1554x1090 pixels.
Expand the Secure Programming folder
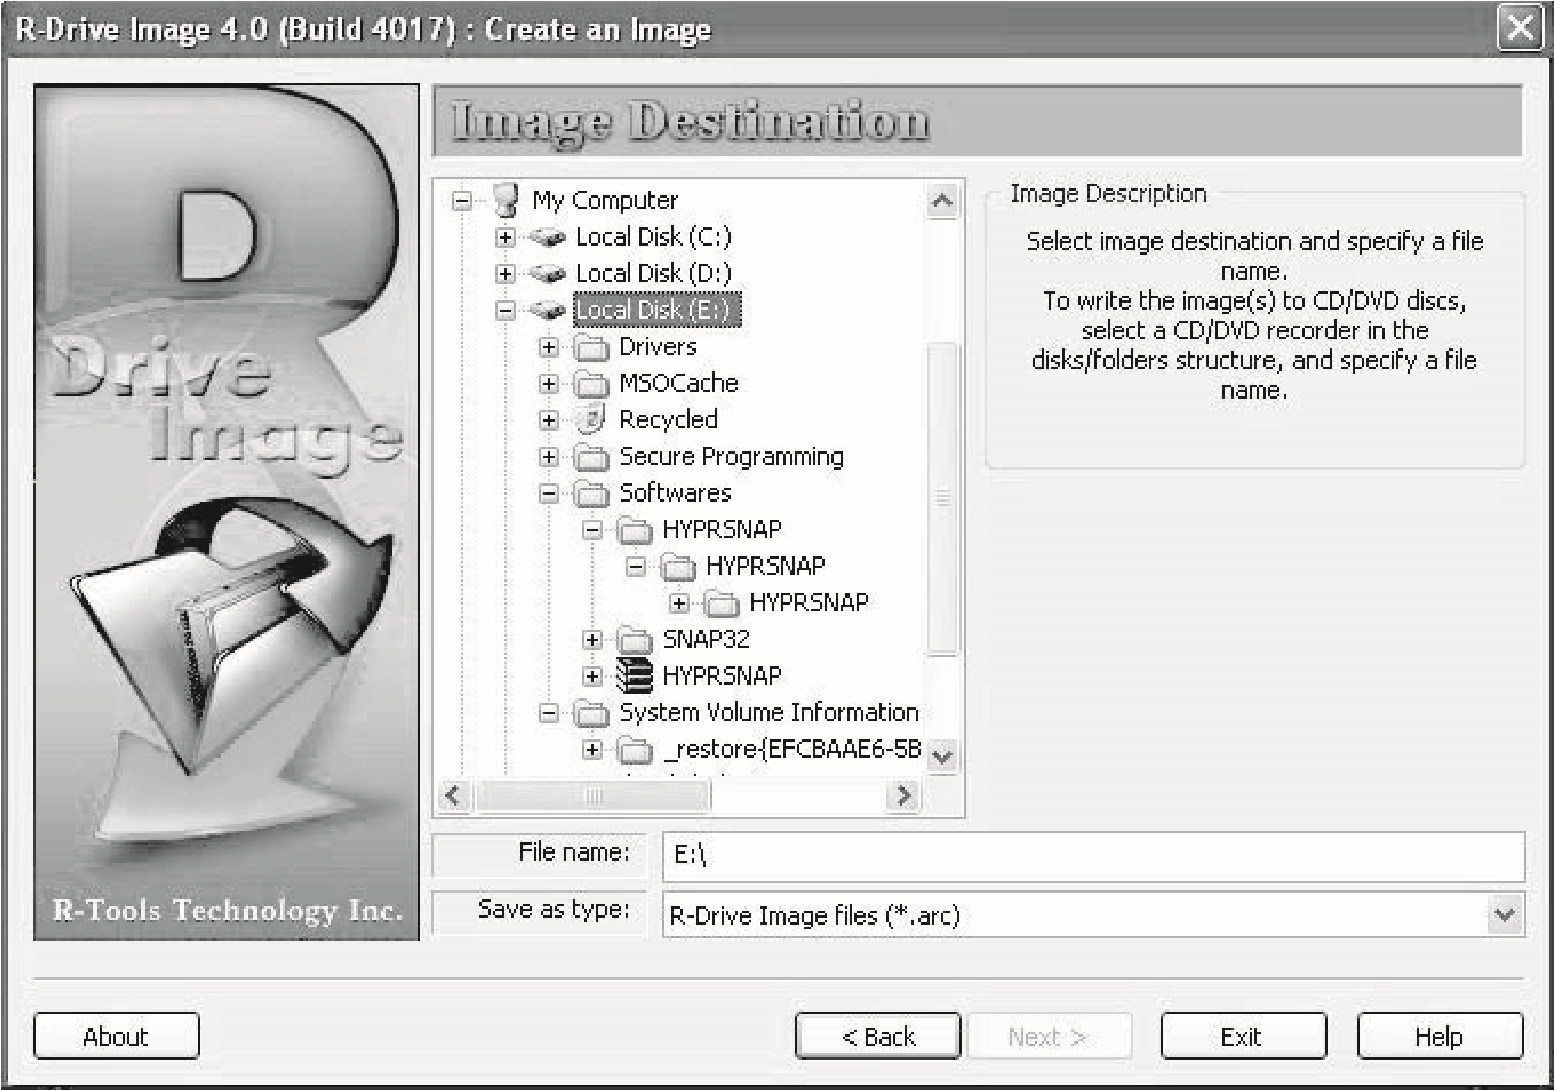tap(548, 457)
